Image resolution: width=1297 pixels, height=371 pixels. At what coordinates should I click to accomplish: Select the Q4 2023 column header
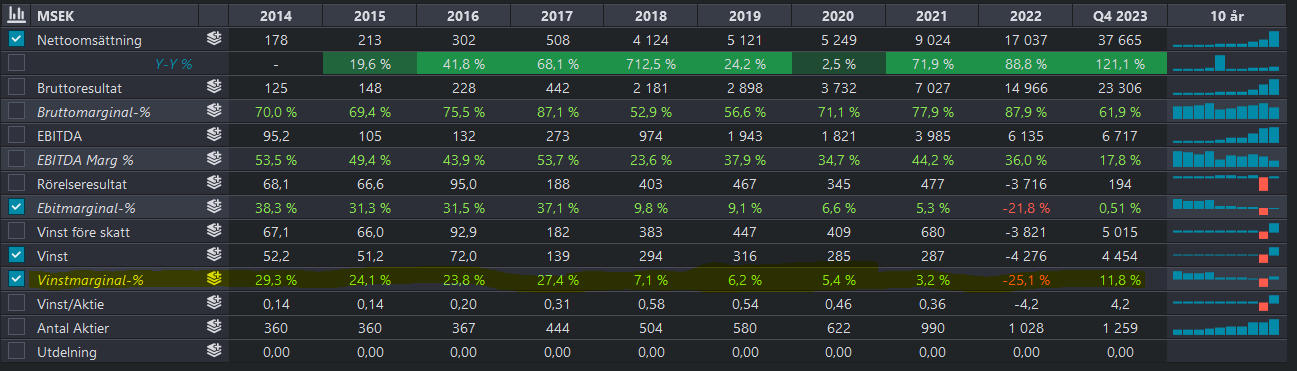pyautogui.click(x=1120, y=17)
